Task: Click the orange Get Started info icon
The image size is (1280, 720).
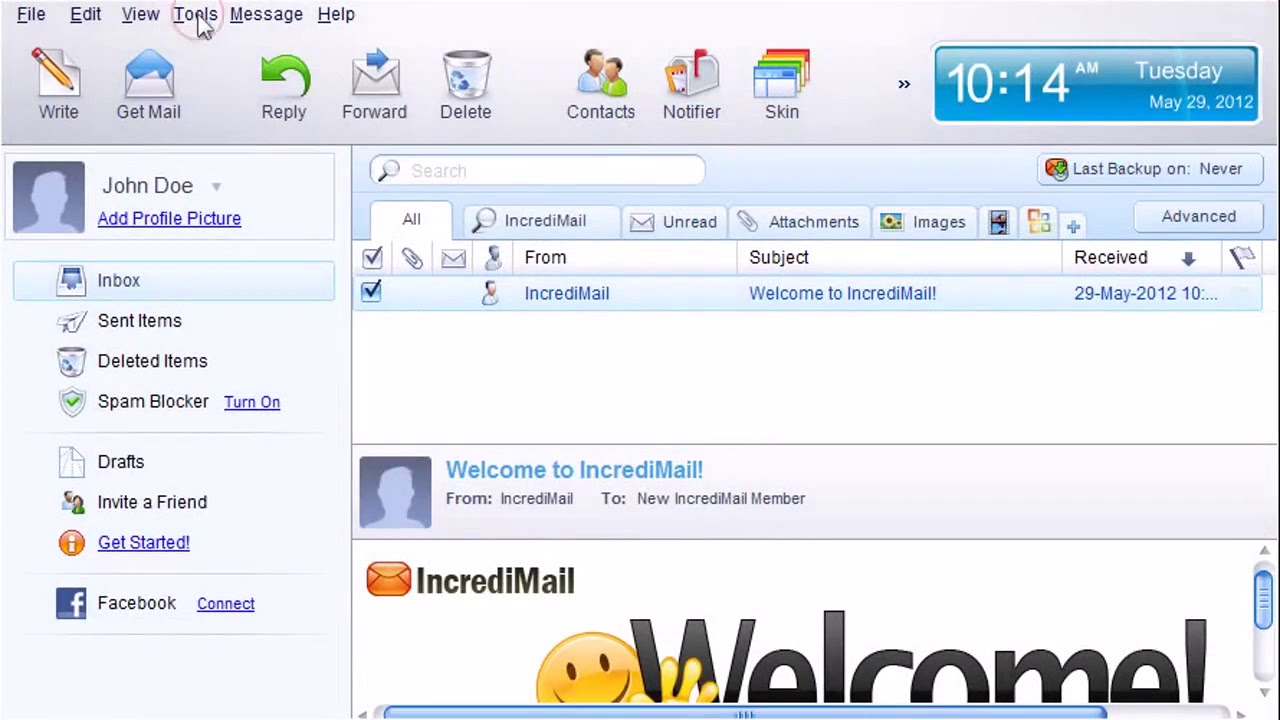Action: coord(71,543)
